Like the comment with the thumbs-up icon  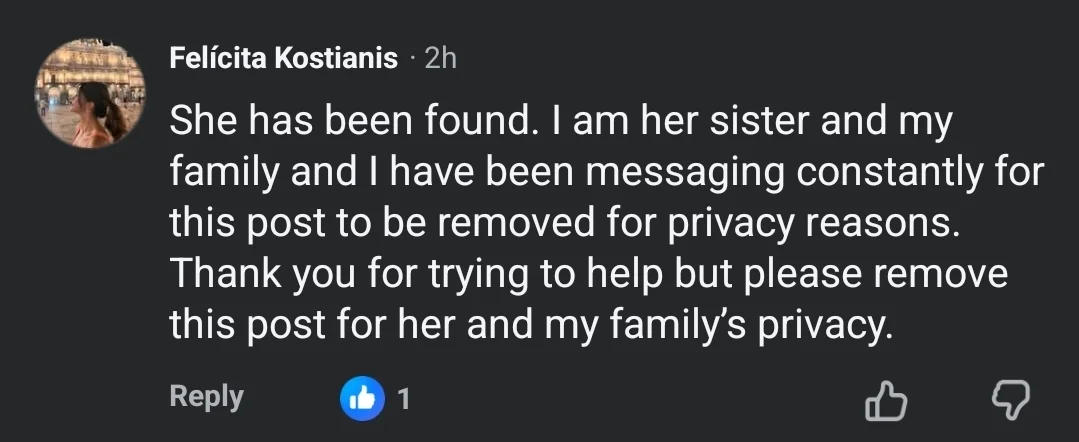click(885, 402)
